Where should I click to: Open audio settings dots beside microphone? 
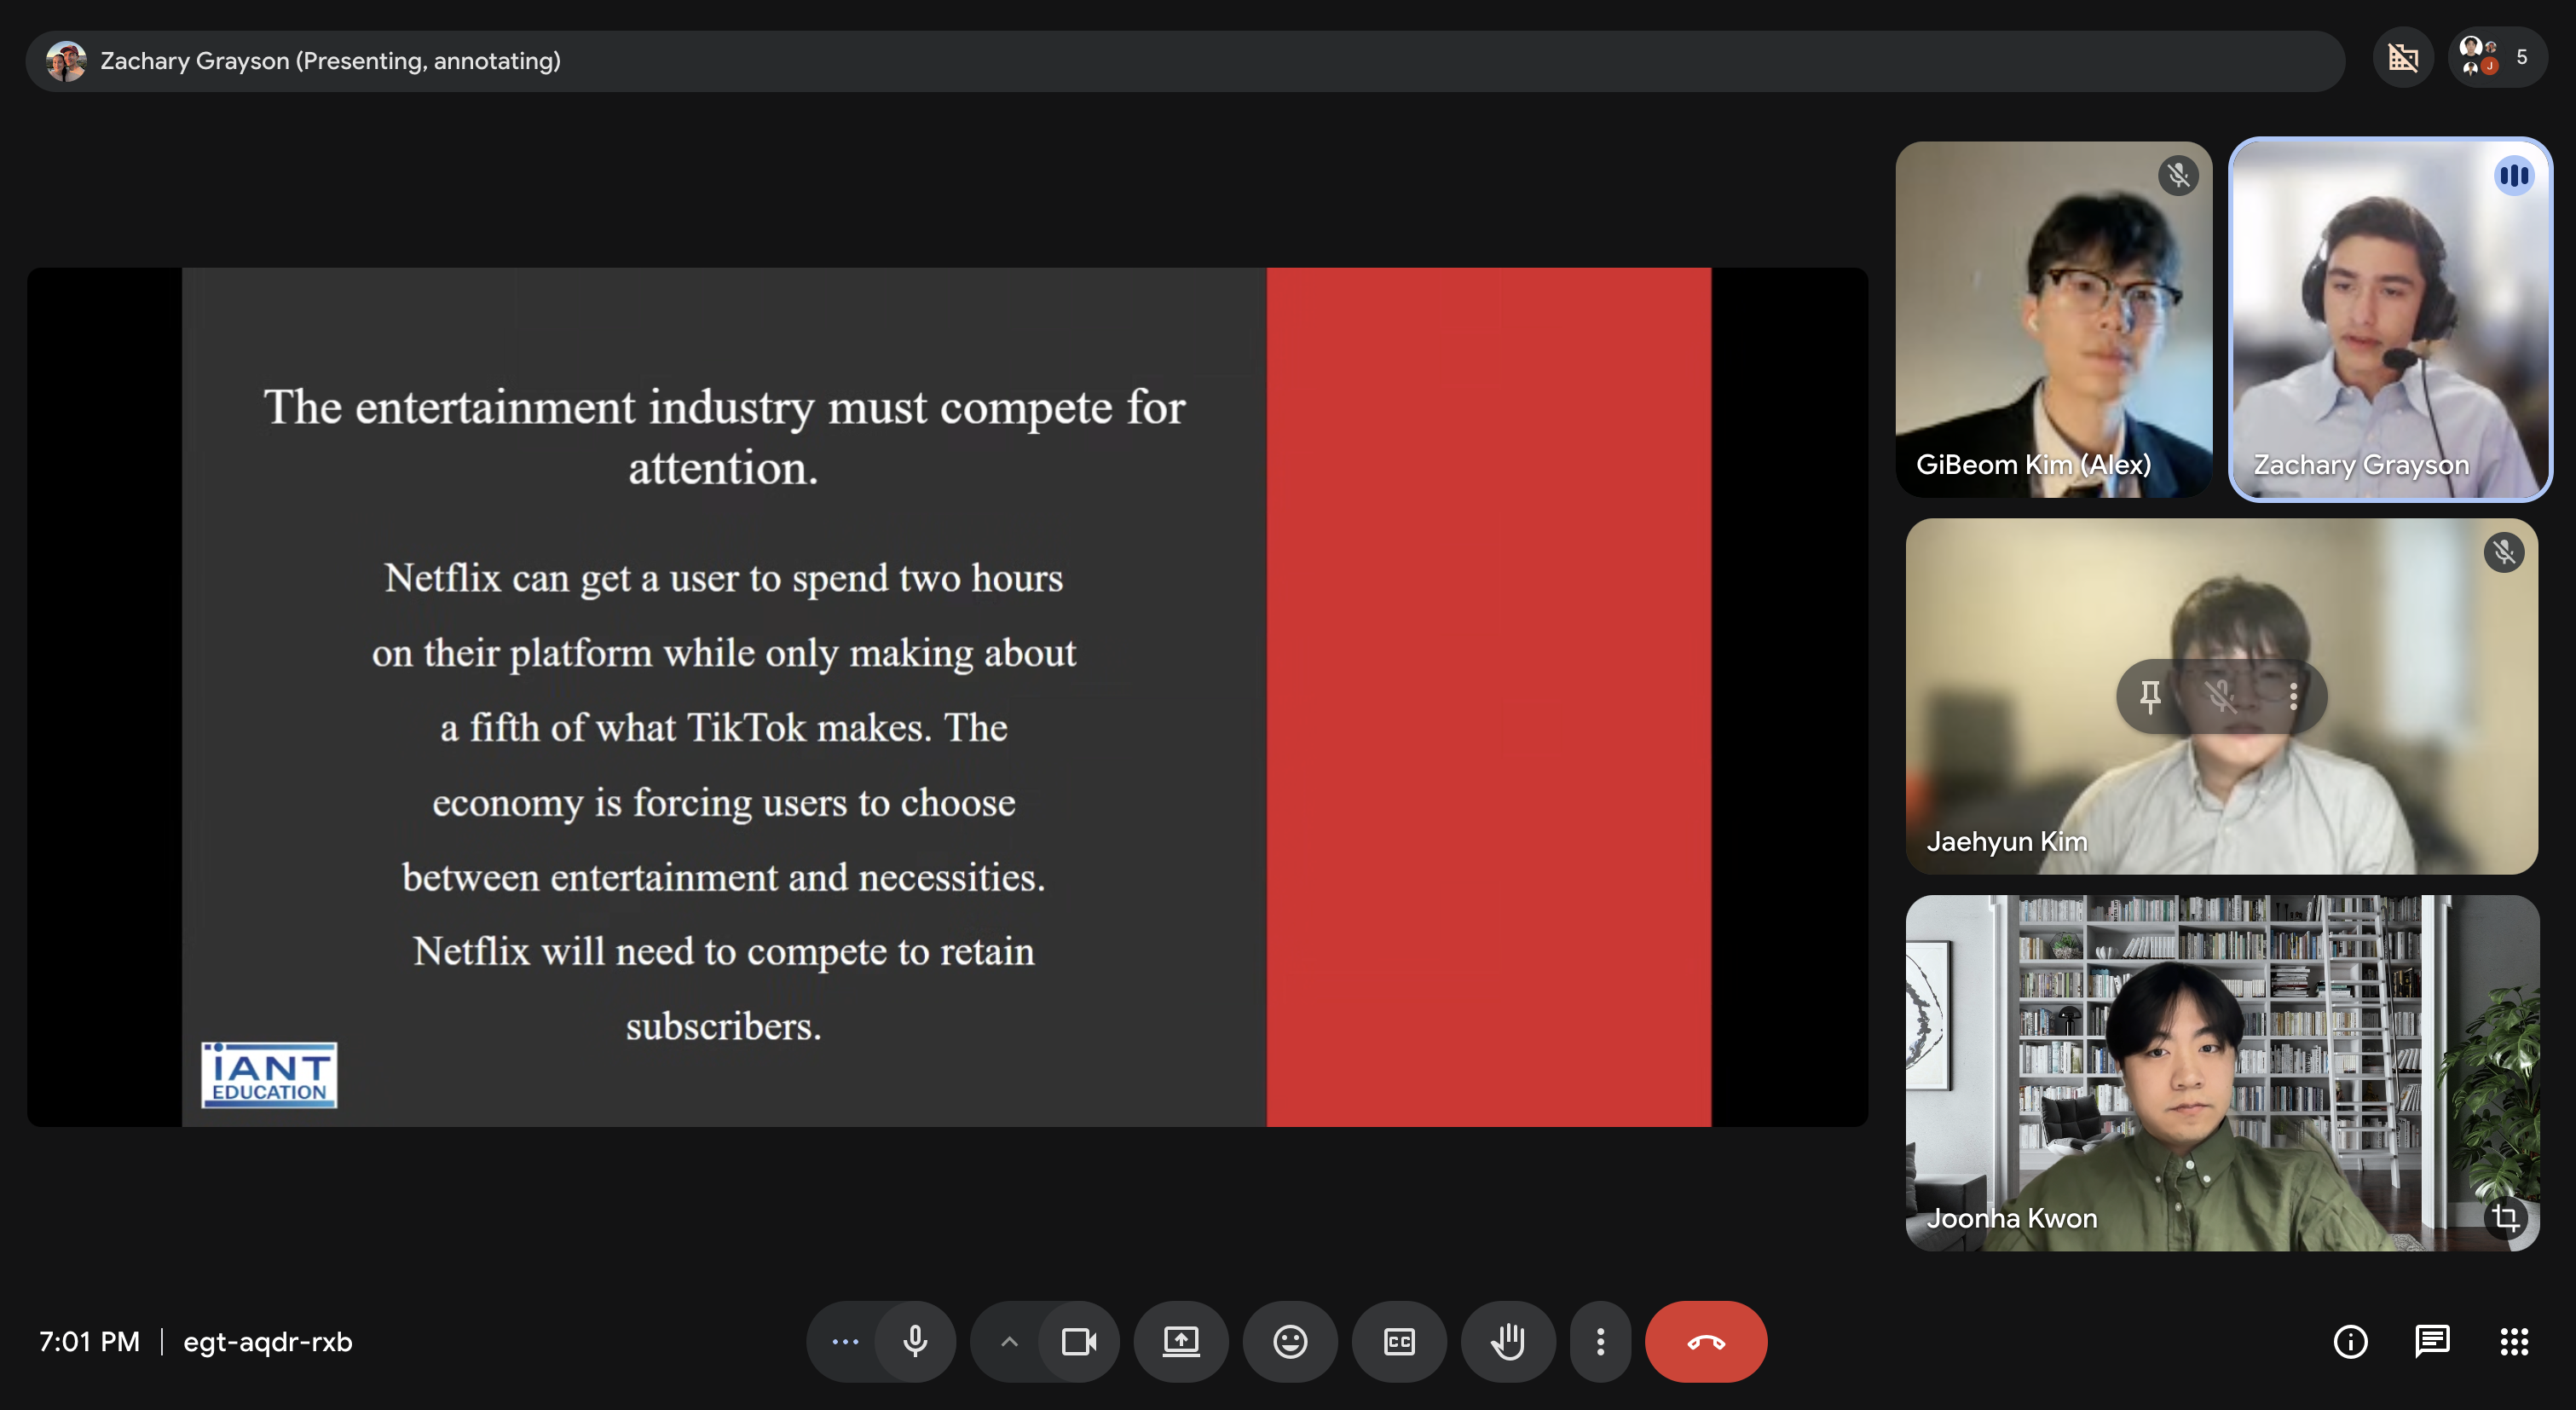pos(845,1341)
